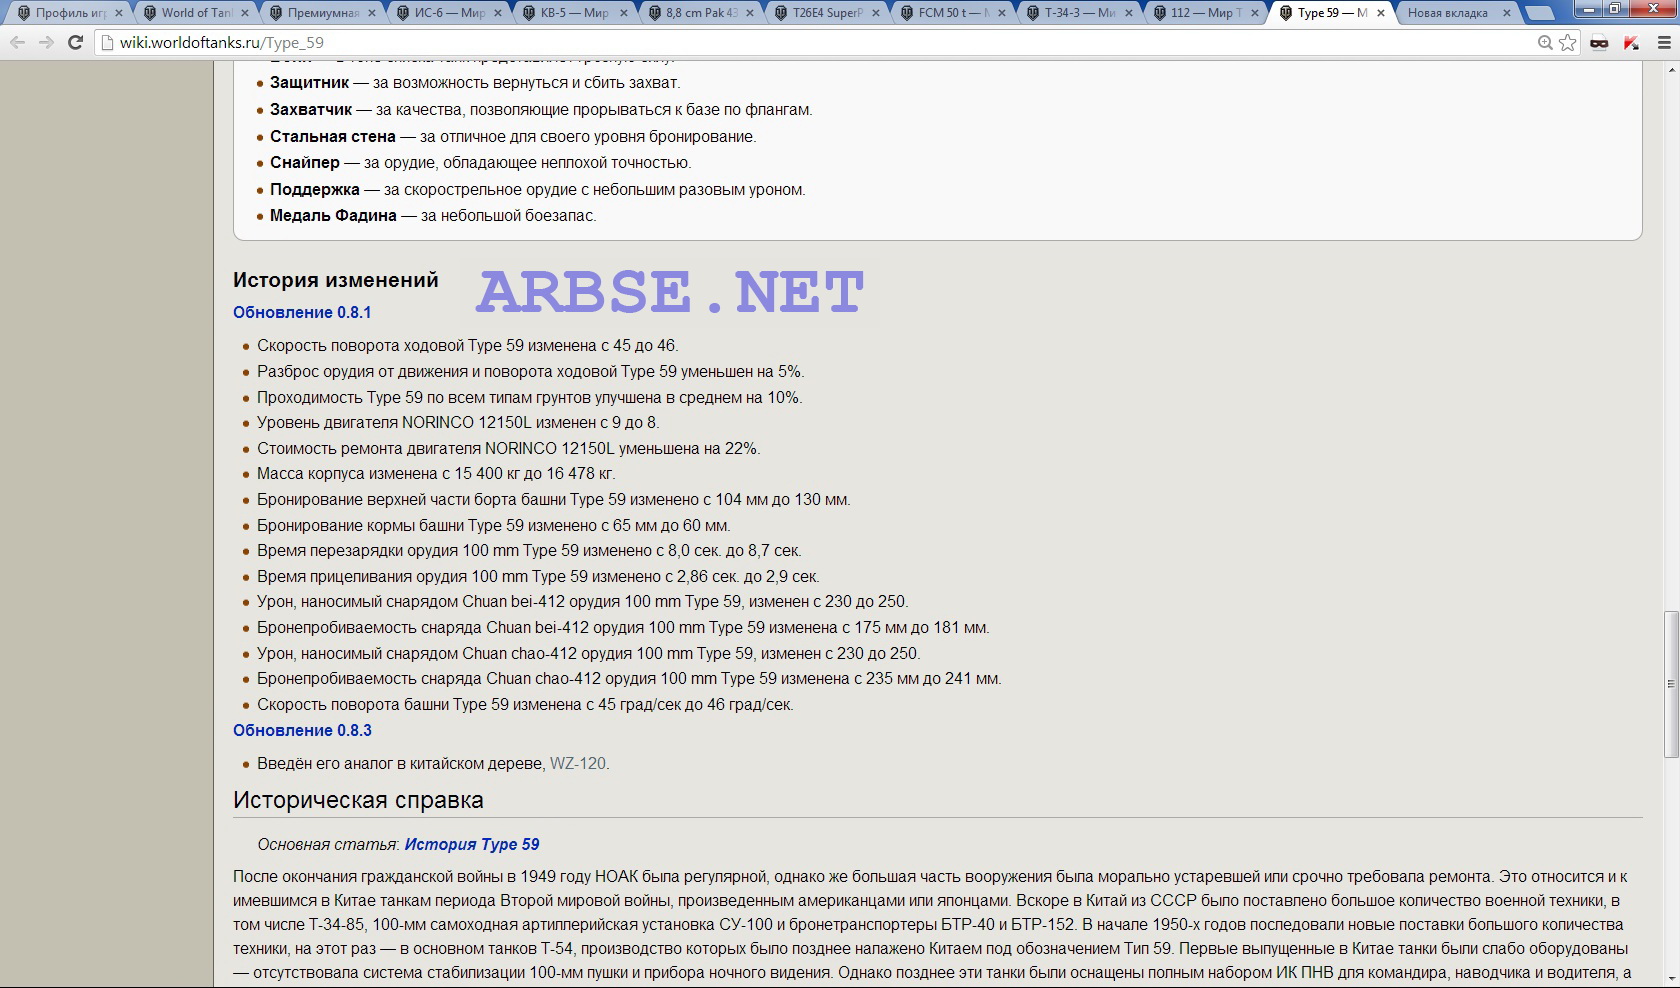Close the 'Премиумная' tab

click(372, 13)
